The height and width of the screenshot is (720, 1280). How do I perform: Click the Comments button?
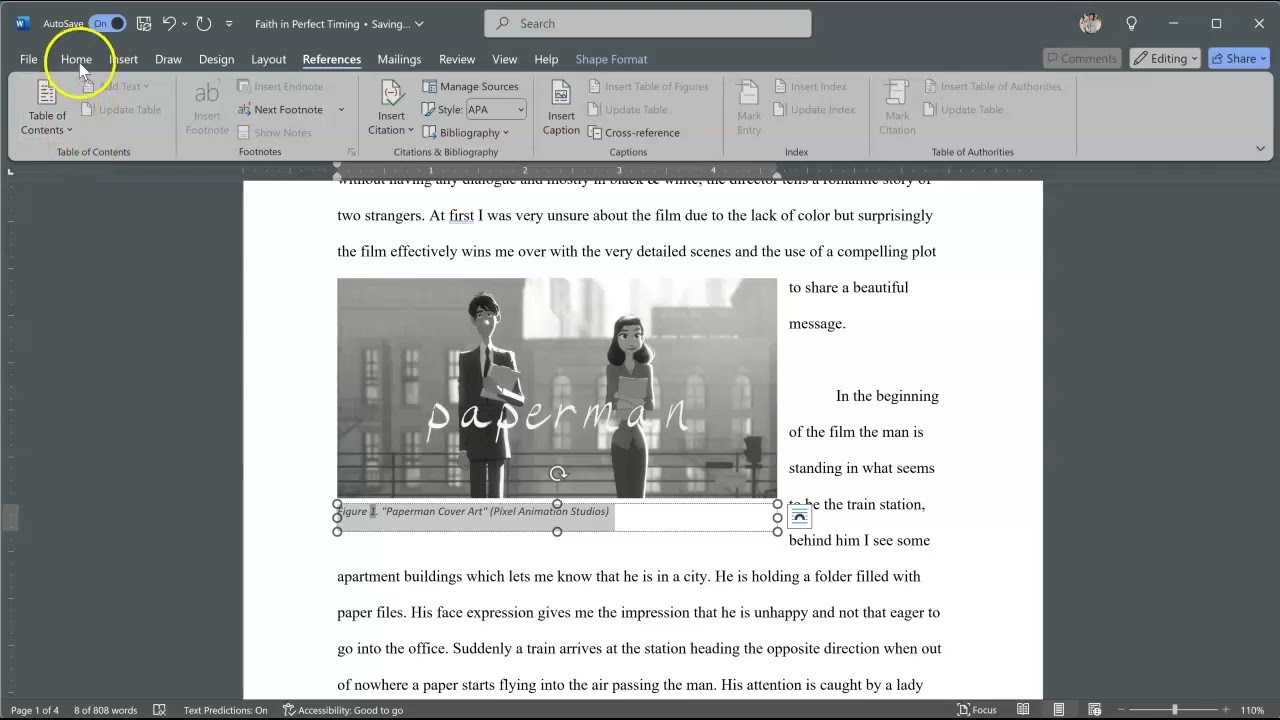coord(1082,59)
